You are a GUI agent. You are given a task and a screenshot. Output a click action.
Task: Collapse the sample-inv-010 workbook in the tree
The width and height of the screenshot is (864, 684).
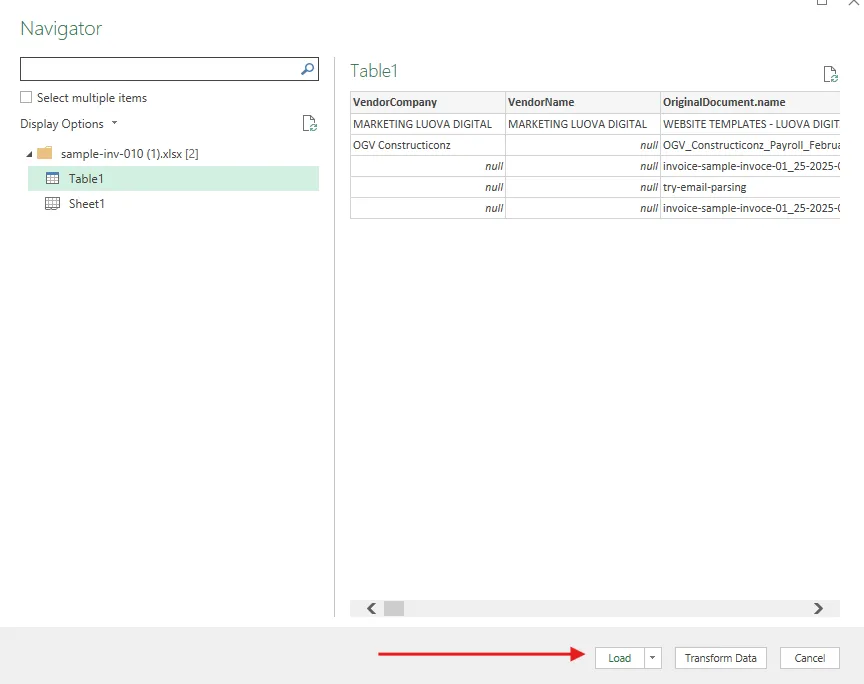[28, 154]
